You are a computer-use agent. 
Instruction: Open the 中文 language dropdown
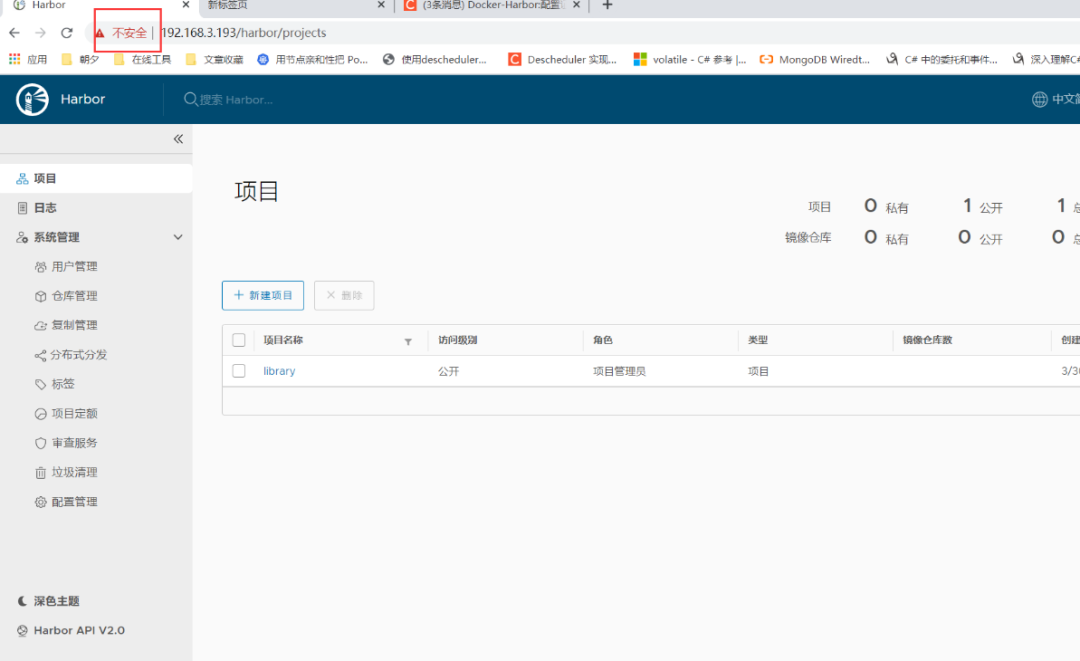[1064, 99]
